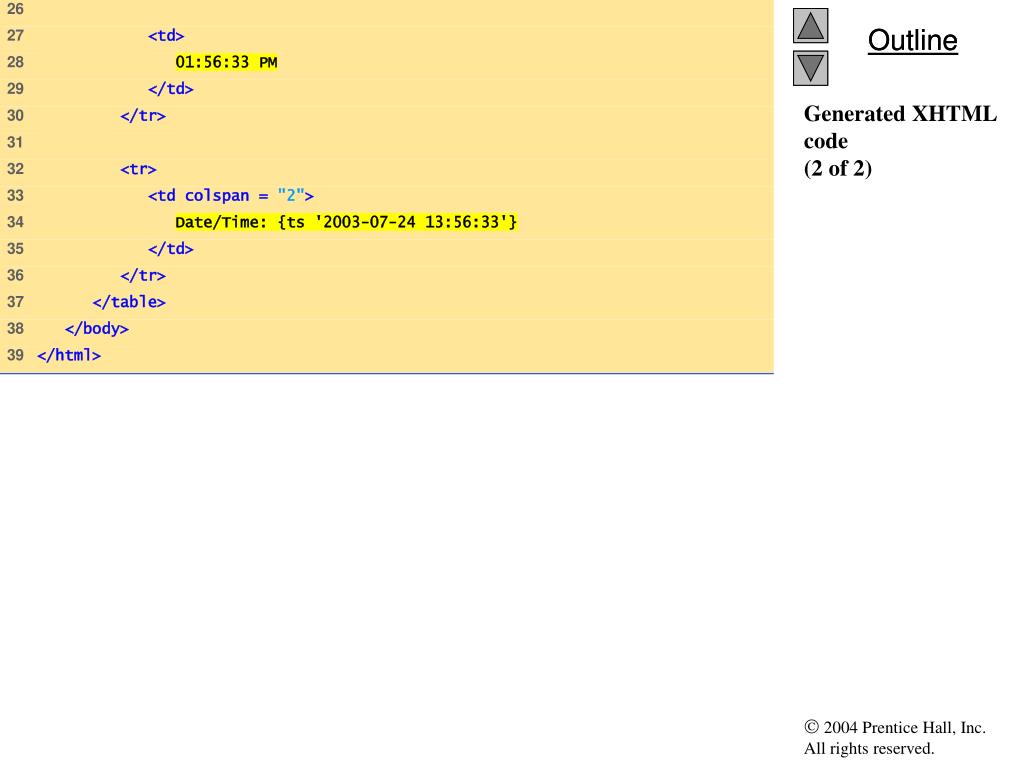Image resolution: width=1024 pixels, height=768 pixels.
Task: Click the closing </table> tag
Action: (129, 302)
